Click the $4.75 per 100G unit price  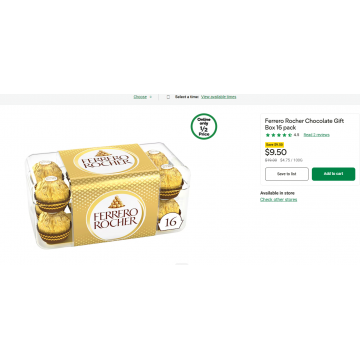[x=291, y=160]
